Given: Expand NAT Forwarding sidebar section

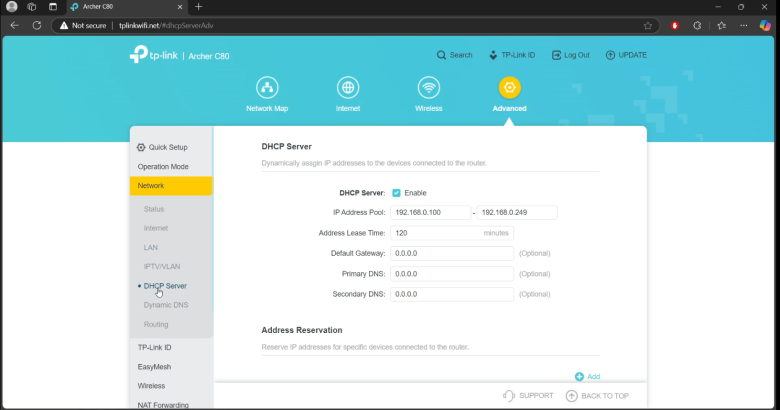Looking at the screenshot, I should (x=163, y=404).
